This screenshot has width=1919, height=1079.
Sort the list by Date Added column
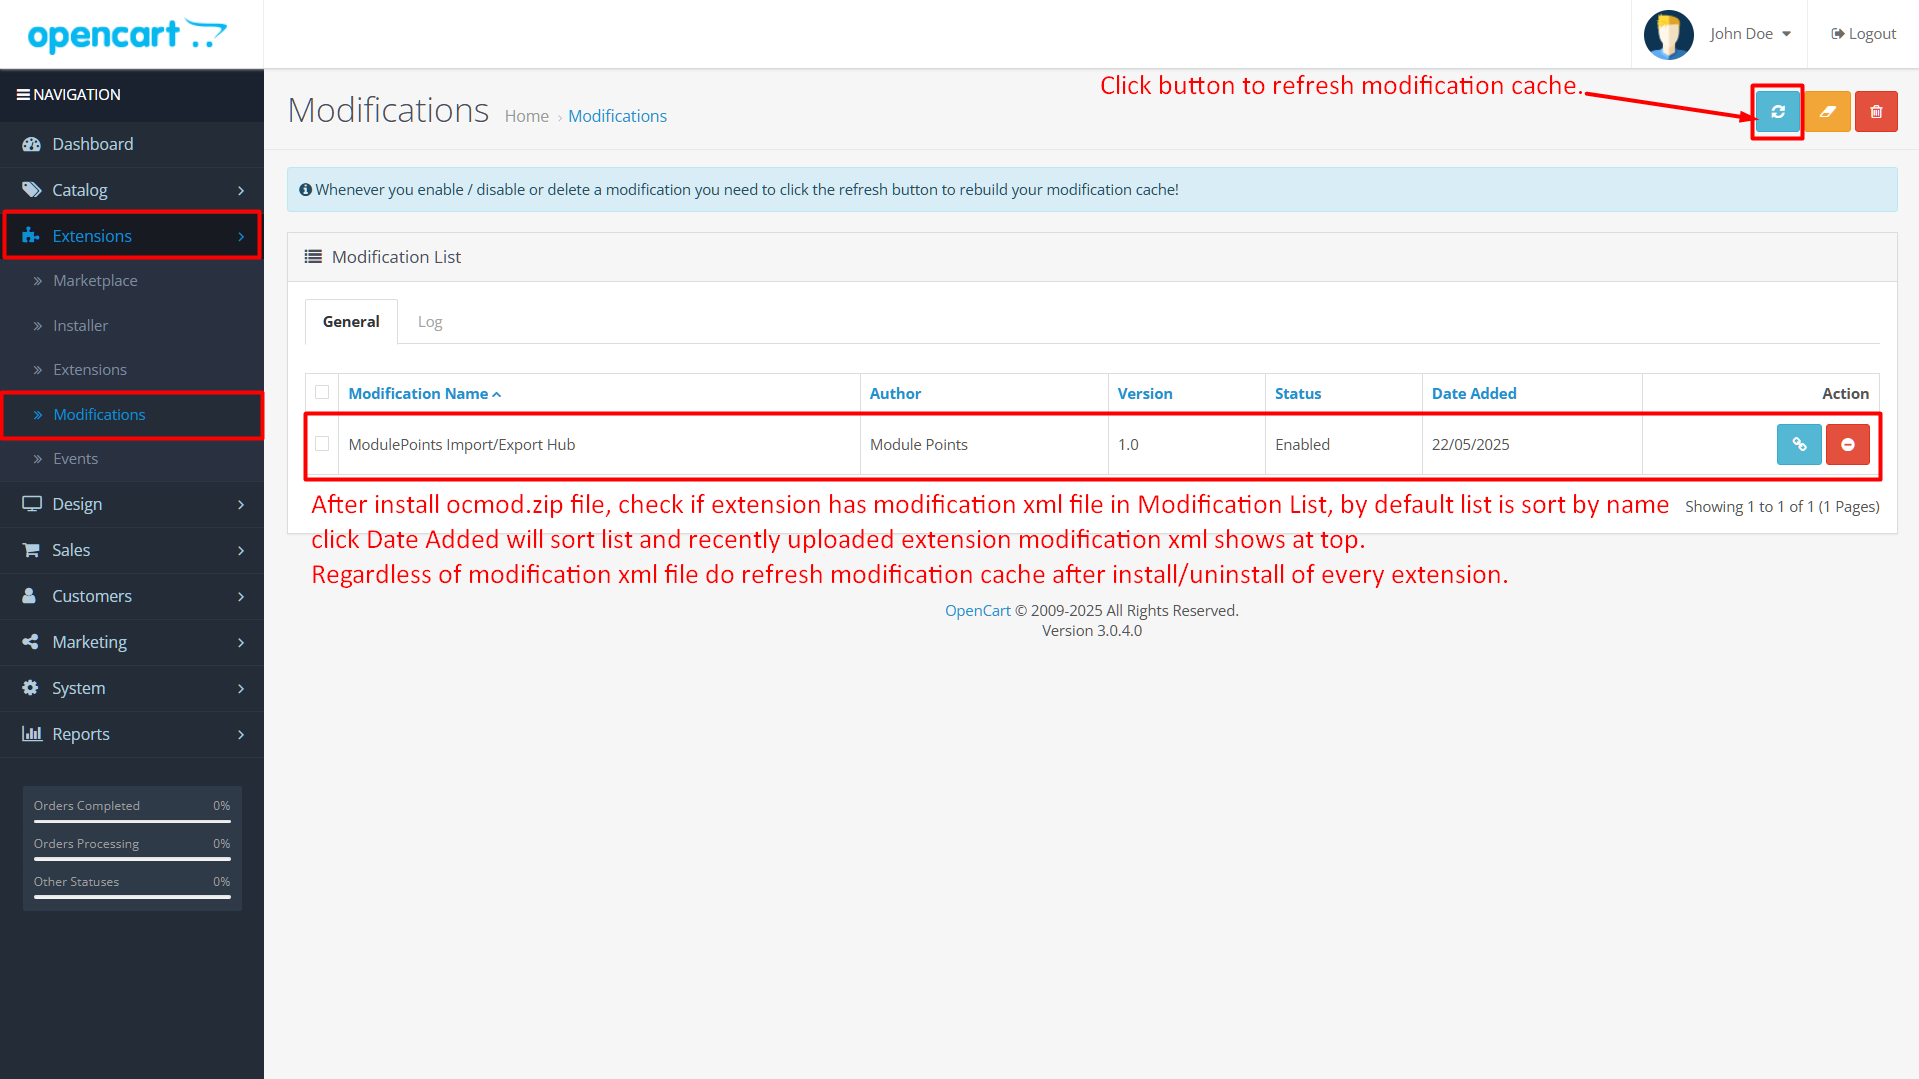click(x=1473, y=394)
